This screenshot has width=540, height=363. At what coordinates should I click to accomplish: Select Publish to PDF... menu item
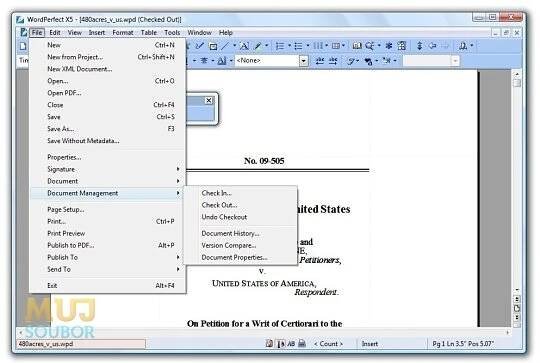pyautogui.click(x=108, y=245)
